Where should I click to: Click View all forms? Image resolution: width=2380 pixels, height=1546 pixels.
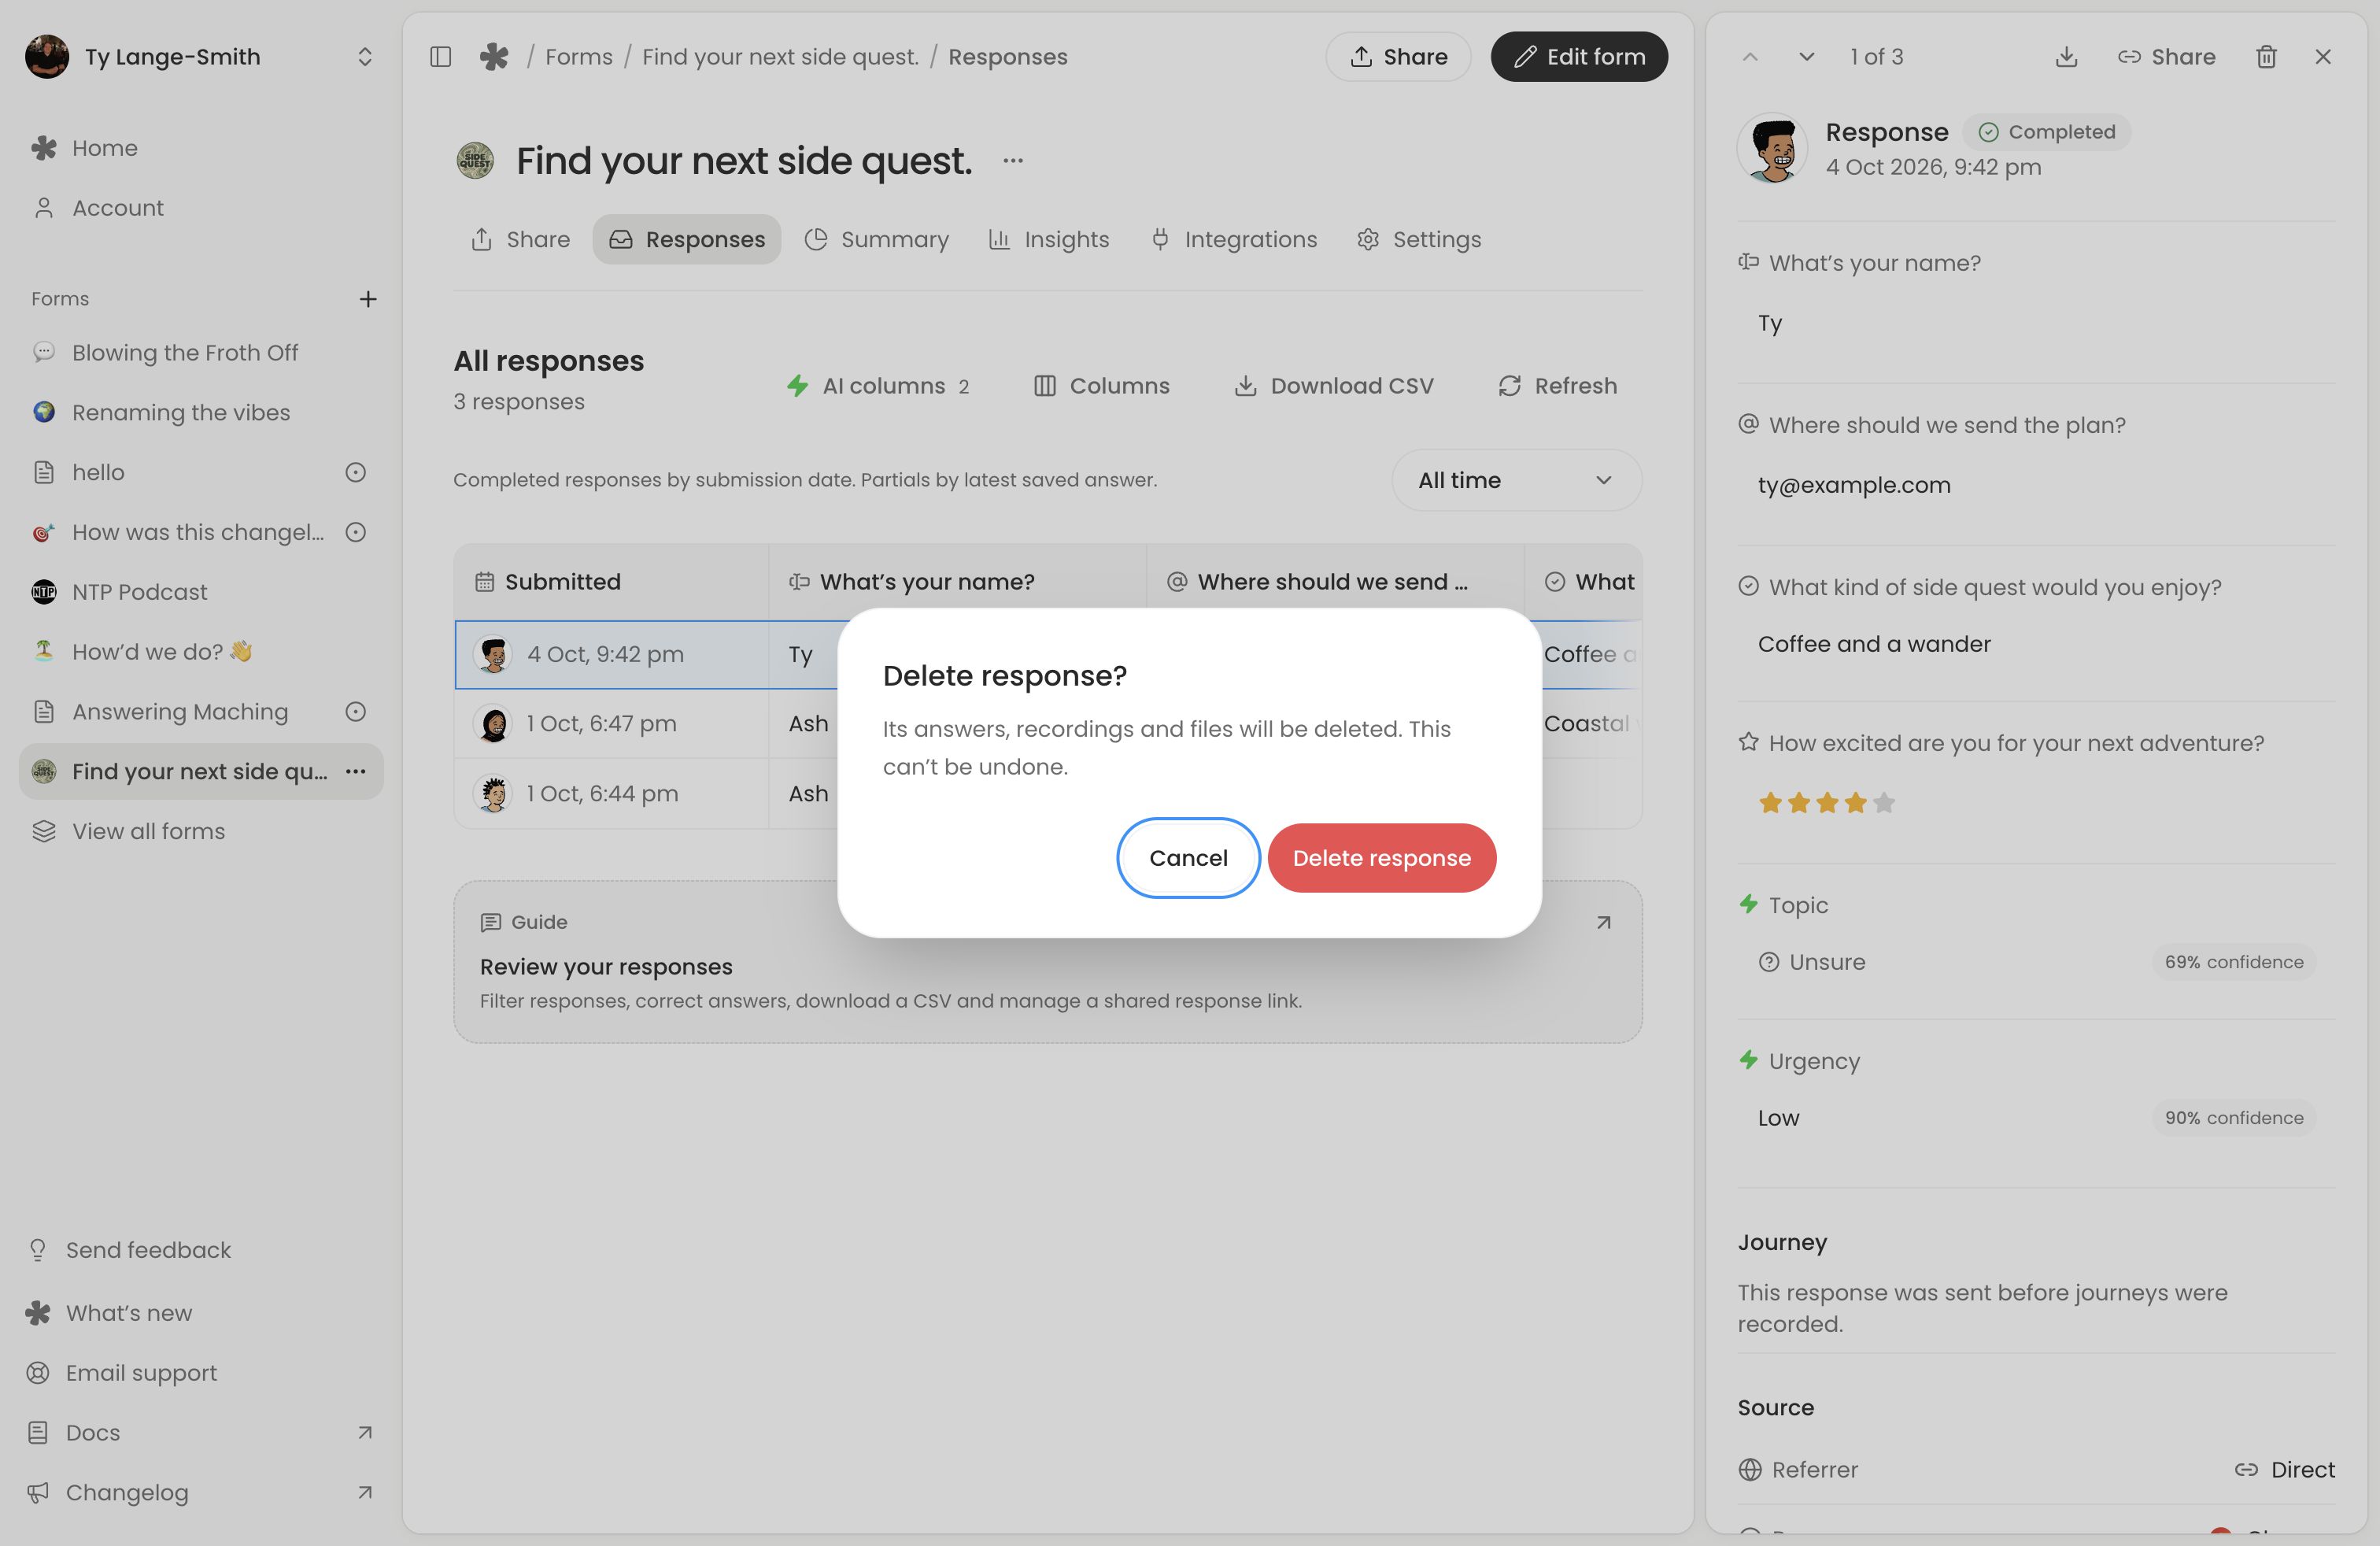pyautogui.click(x=200, y=831)
